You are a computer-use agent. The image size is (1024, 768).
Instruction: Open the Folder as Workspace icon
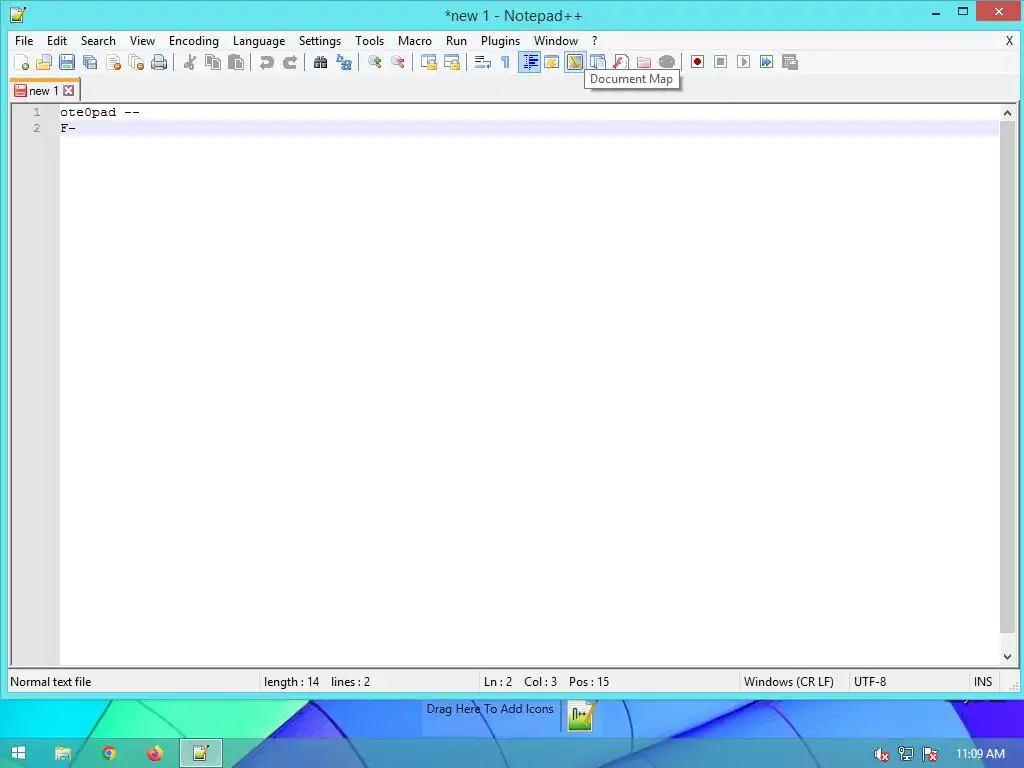pos(644,62)
